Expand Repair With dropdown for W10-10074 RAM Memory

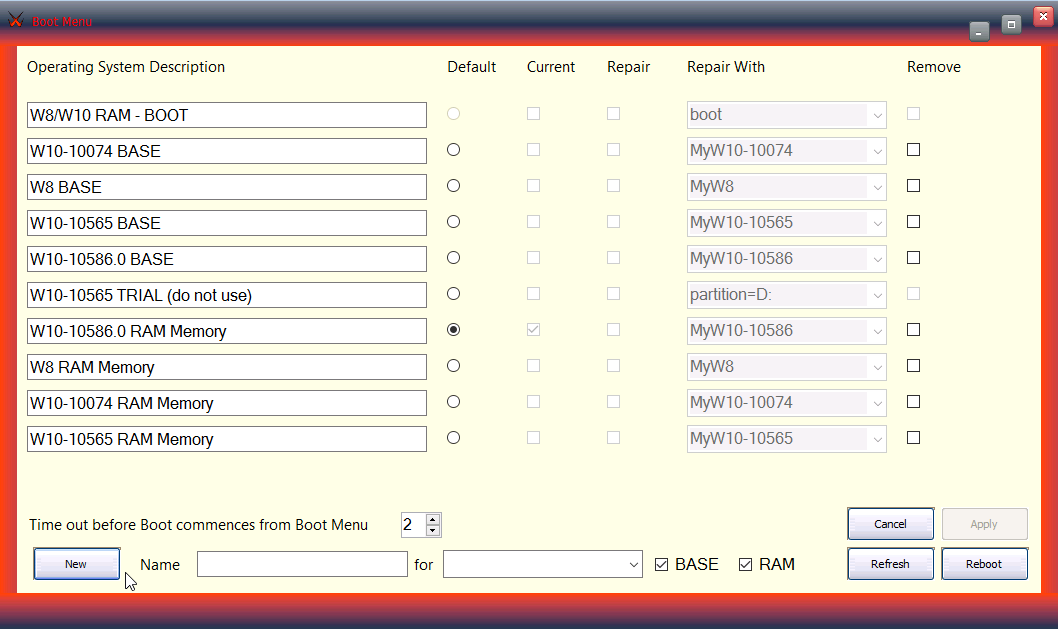point(787,403)
